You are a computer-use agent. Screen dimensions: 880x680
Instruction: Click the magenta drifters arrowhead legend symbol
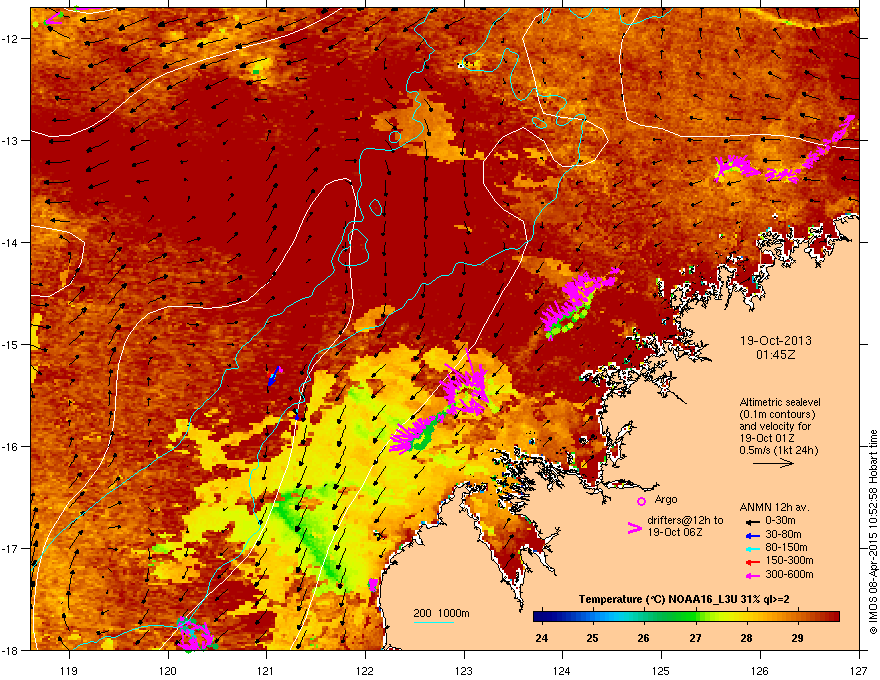click(634, 528)
